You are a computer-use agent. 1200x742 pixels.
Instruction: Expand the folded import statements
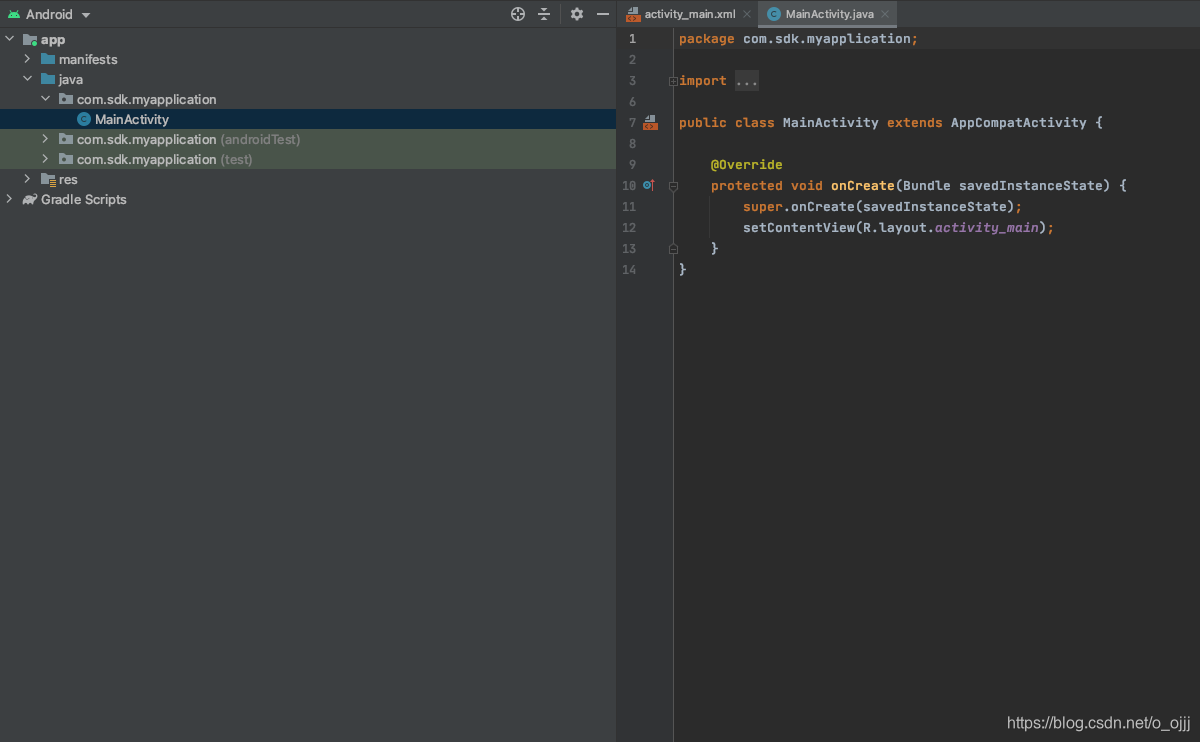pyautogui.click(x=673, y=81)
